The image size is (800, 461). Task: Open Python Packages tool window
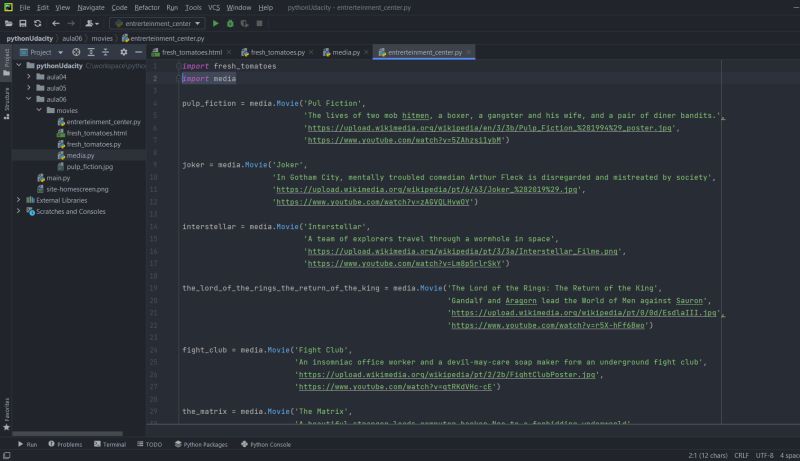click(201, 444)
